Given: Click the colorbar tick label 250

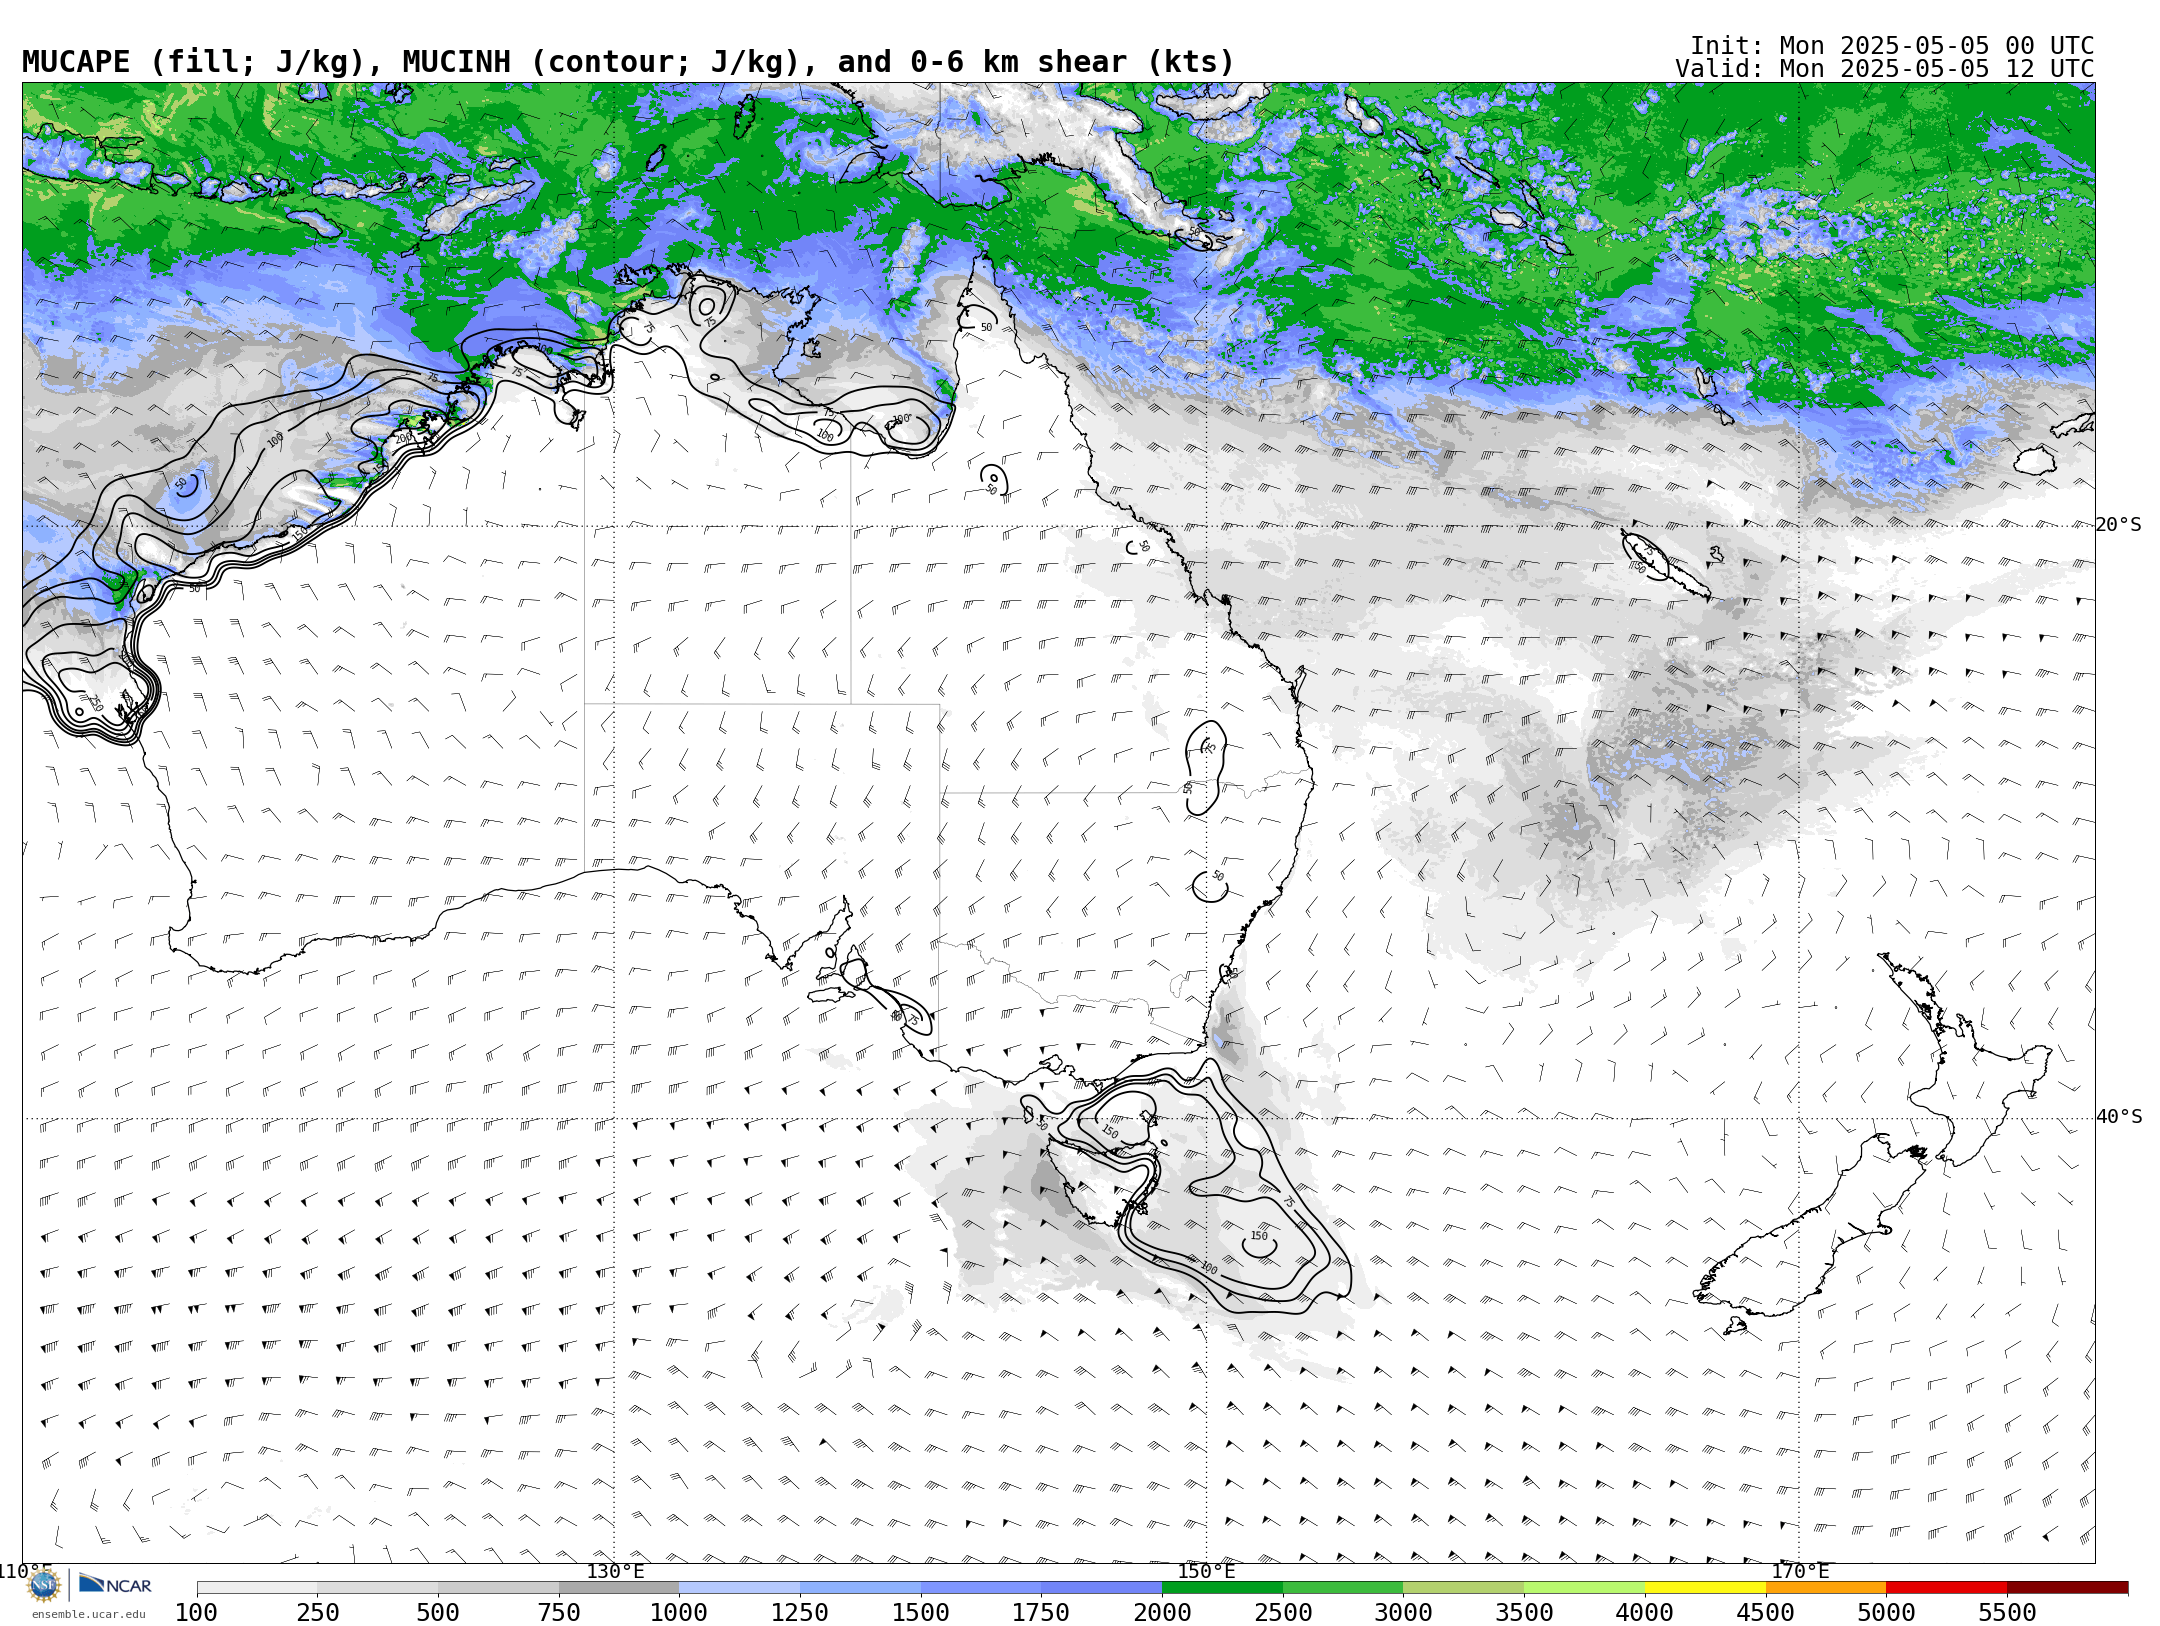Looking at the screenshot, I should point(318,1613).
